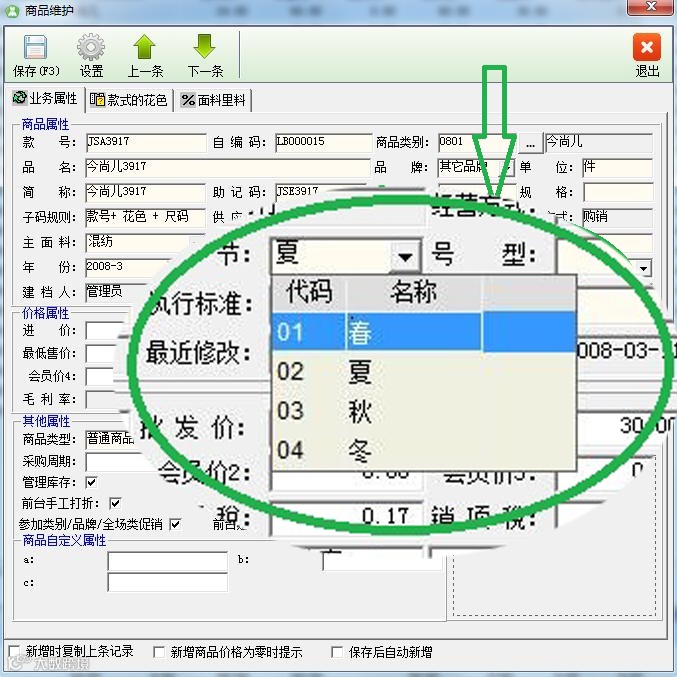
Task: Click the 年份 field 2008-3
Action: 129,267
